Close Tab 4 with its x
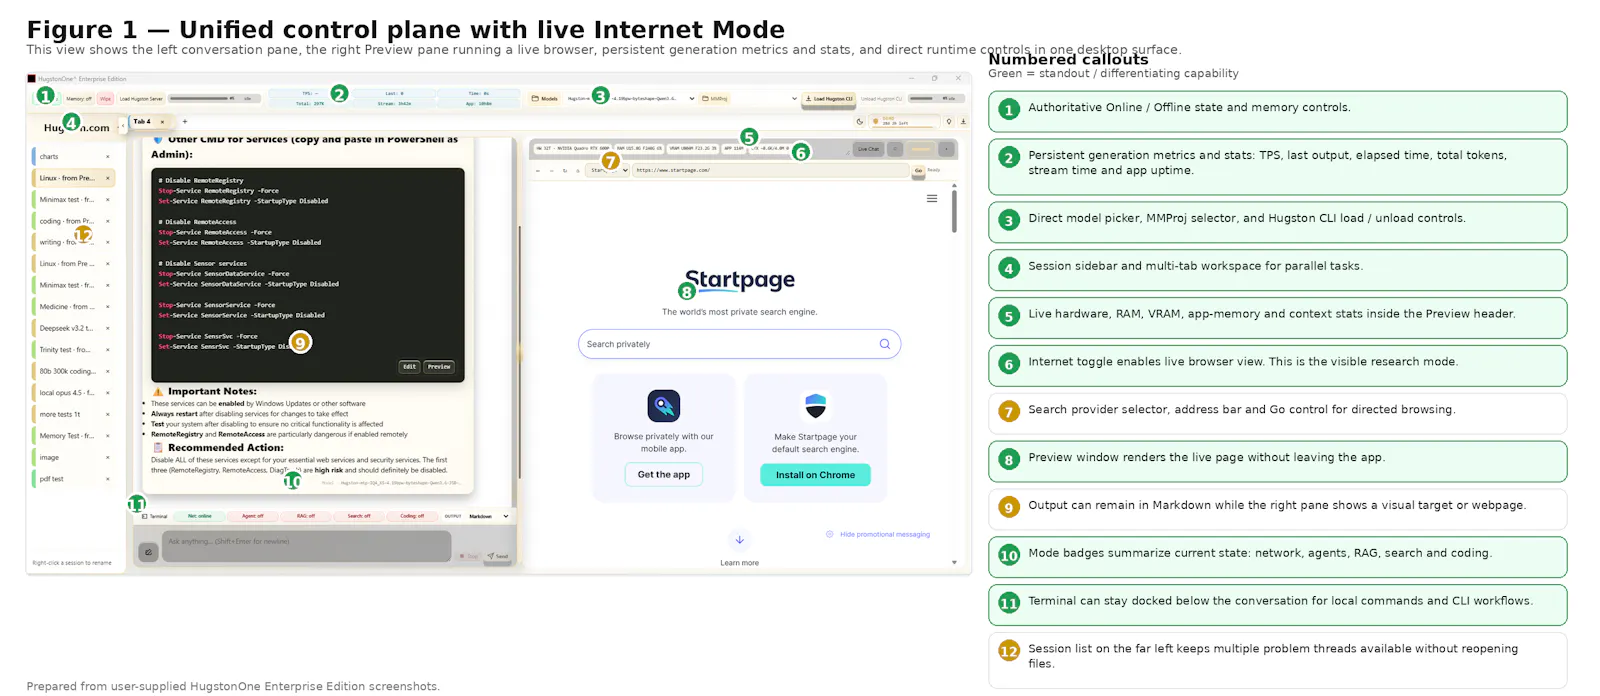Screen dimensions: 1600x696 (x=162, y=122)
